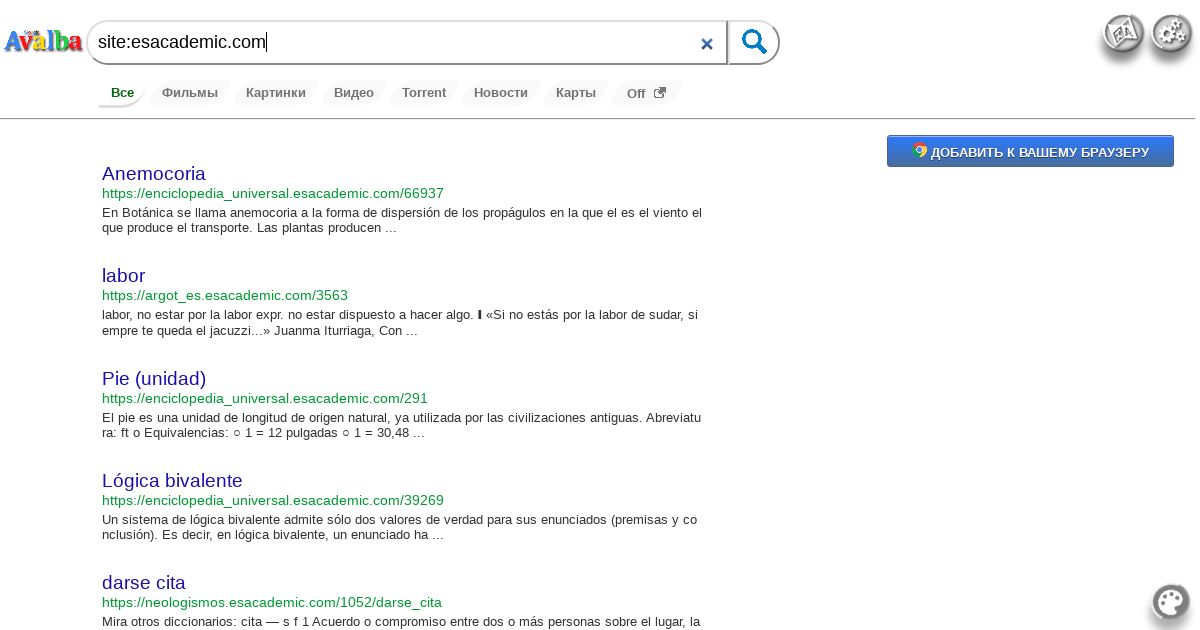The width and height of the screenshot is (1200, 630).
Task: Click the labor description snippet text
Action: point(400,323)
